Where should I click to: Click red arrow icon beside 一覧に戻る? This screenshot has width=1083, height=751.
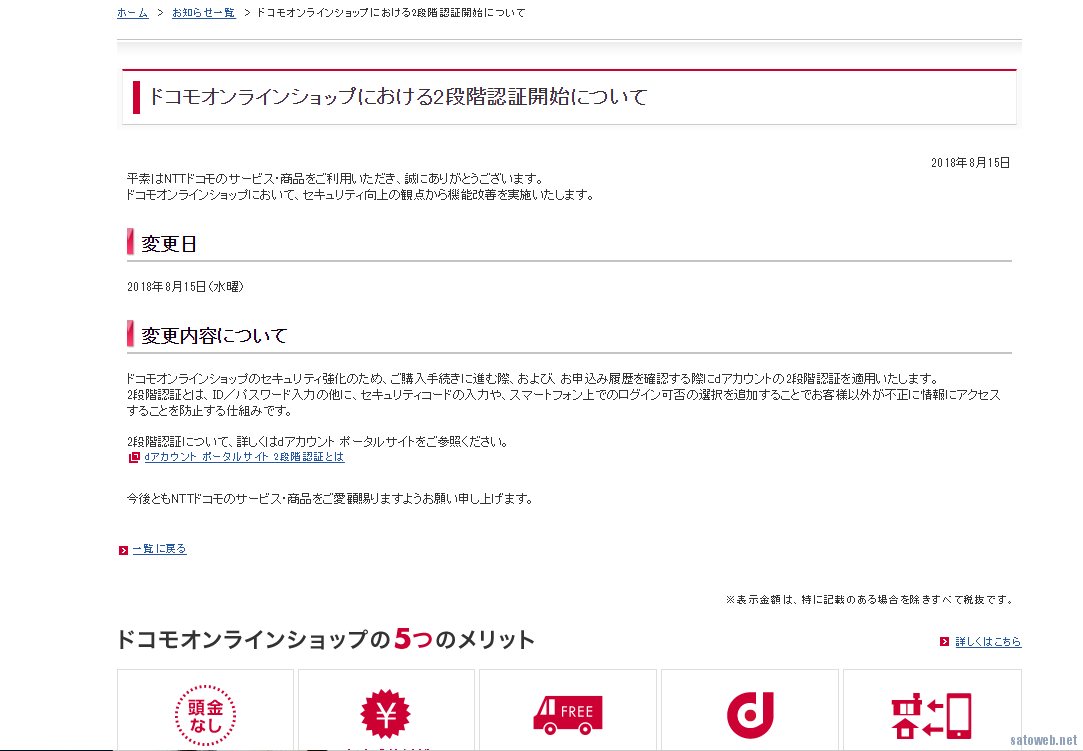click(x=123, y=550)
